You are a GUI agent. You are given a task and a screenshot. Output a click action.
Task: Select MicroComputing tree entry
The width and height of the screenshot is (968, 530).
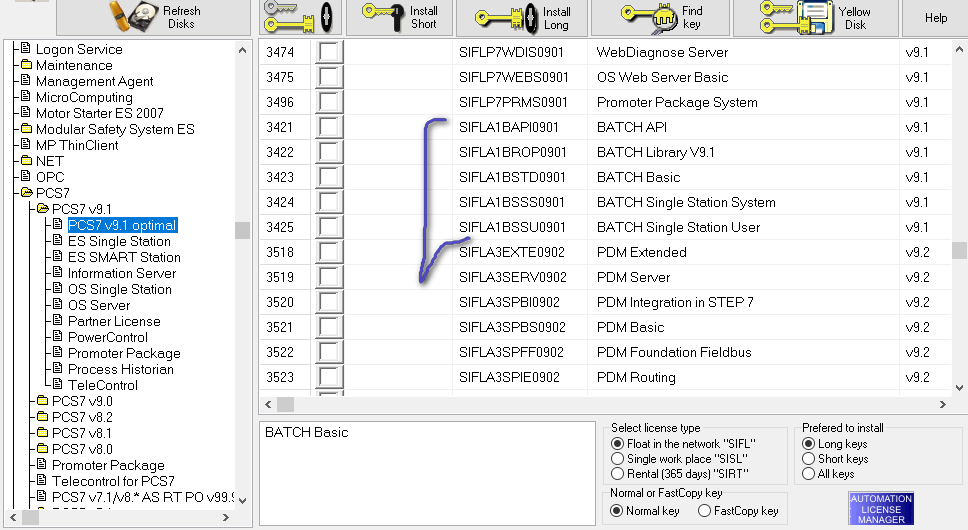point(84,97)
